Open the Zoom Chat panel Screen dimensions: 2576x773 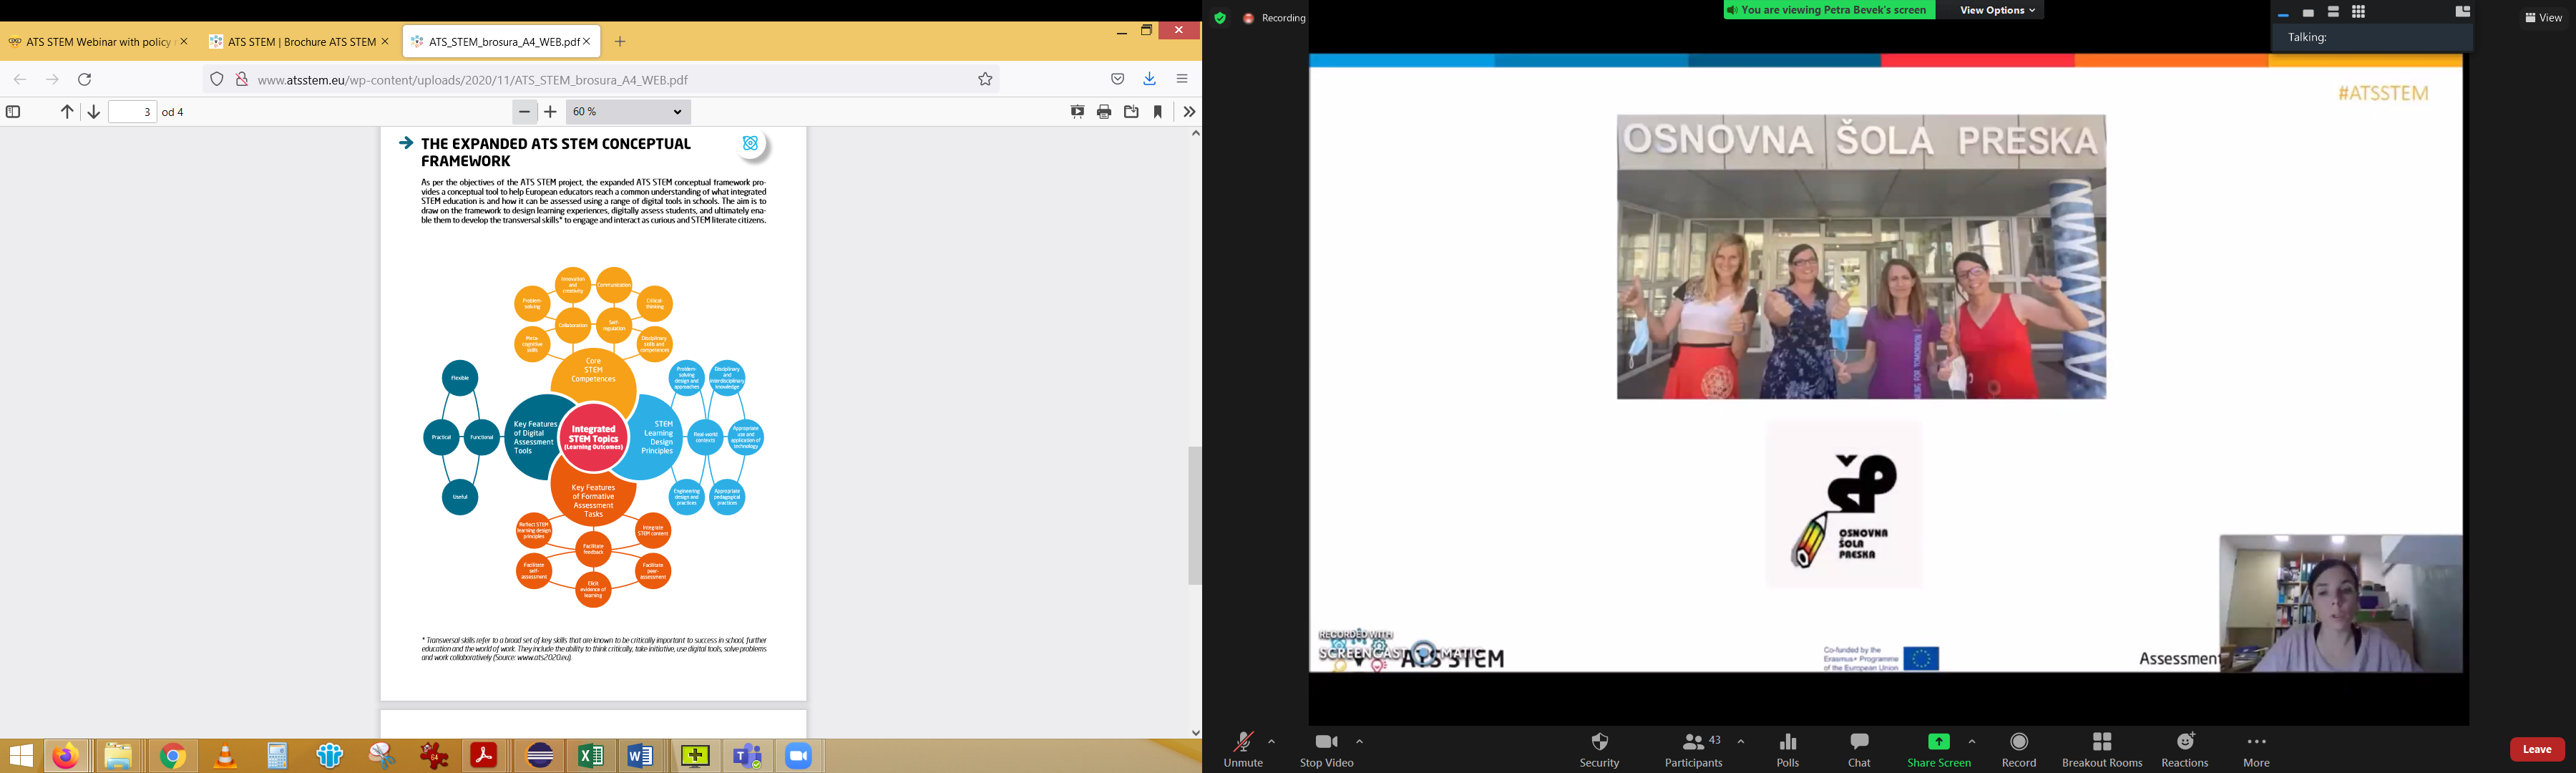coord(1859,749)
